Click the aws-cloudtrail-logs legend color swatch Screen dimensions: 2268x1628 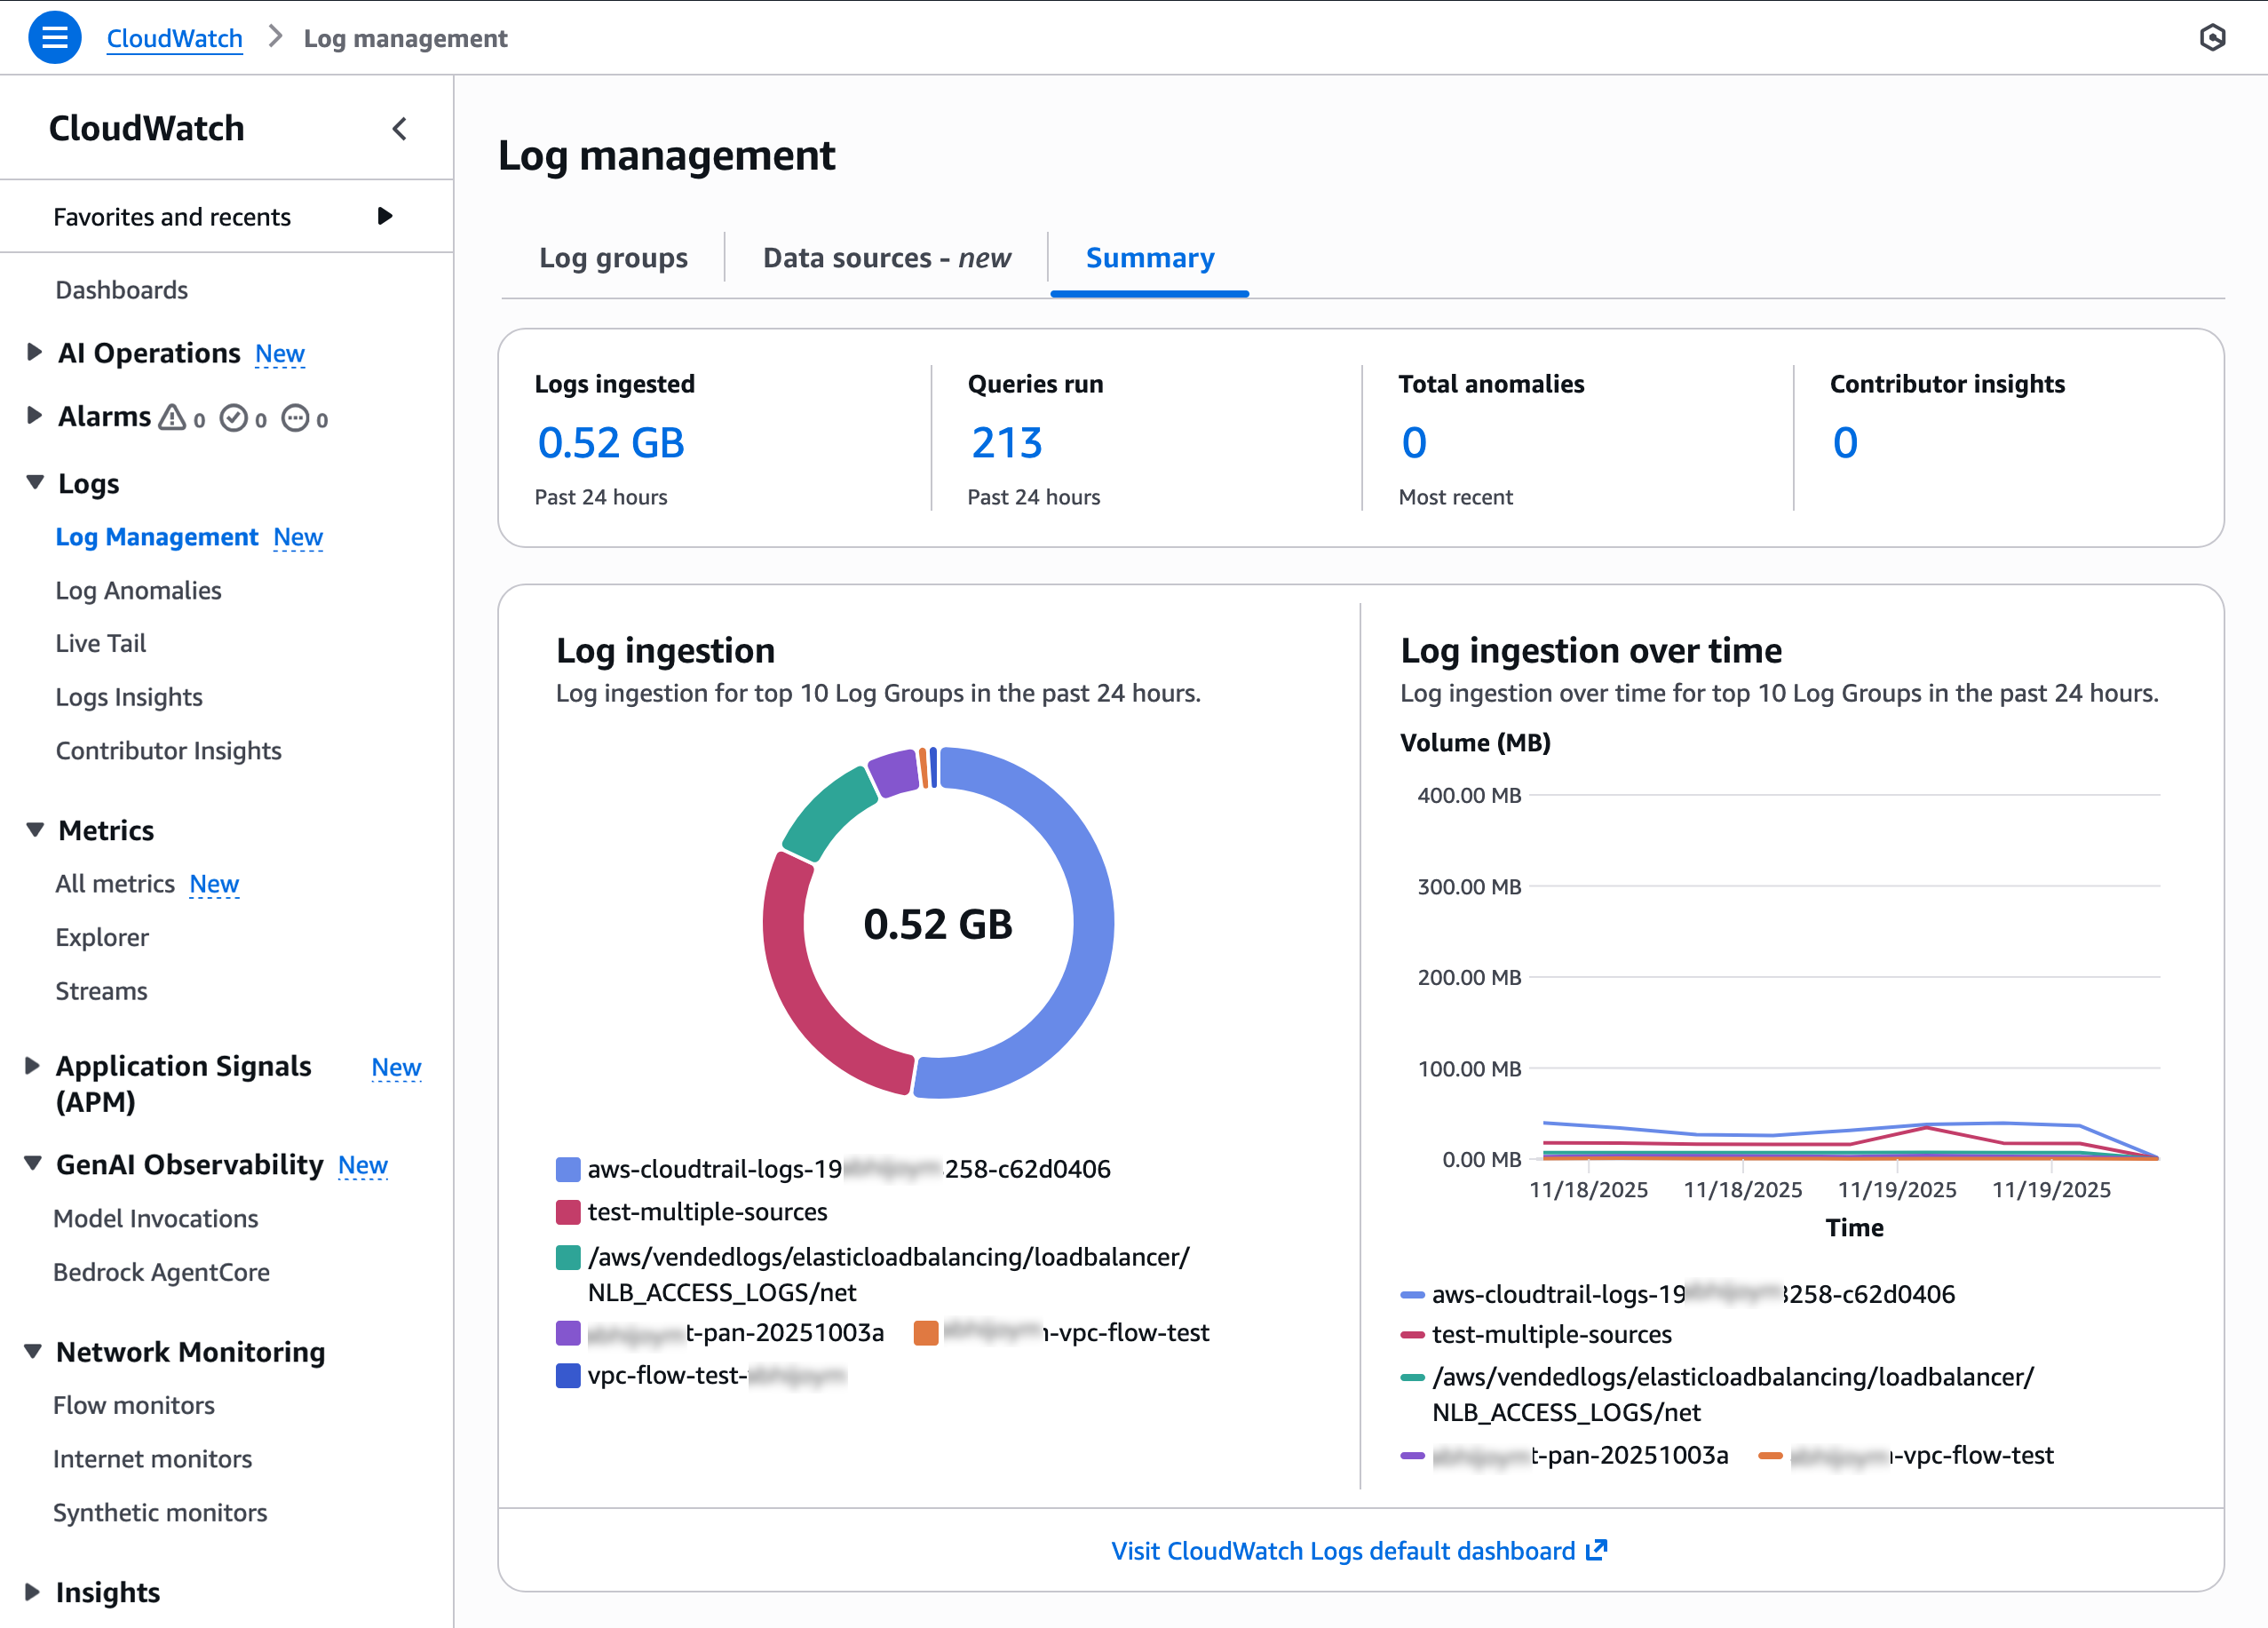coord(568,1168)
